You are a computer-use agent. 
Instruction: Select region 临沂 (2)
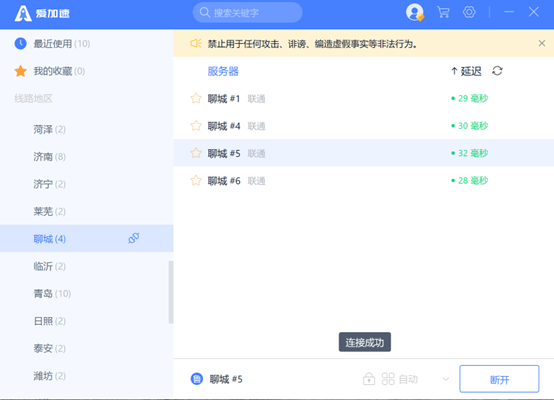tap(87, 266)
